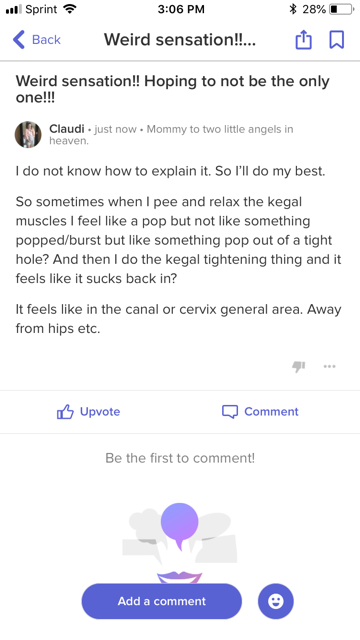Tap the truncated header title Weird sensation
This screenshot has width=360, height=640.
tap(180, 40)
